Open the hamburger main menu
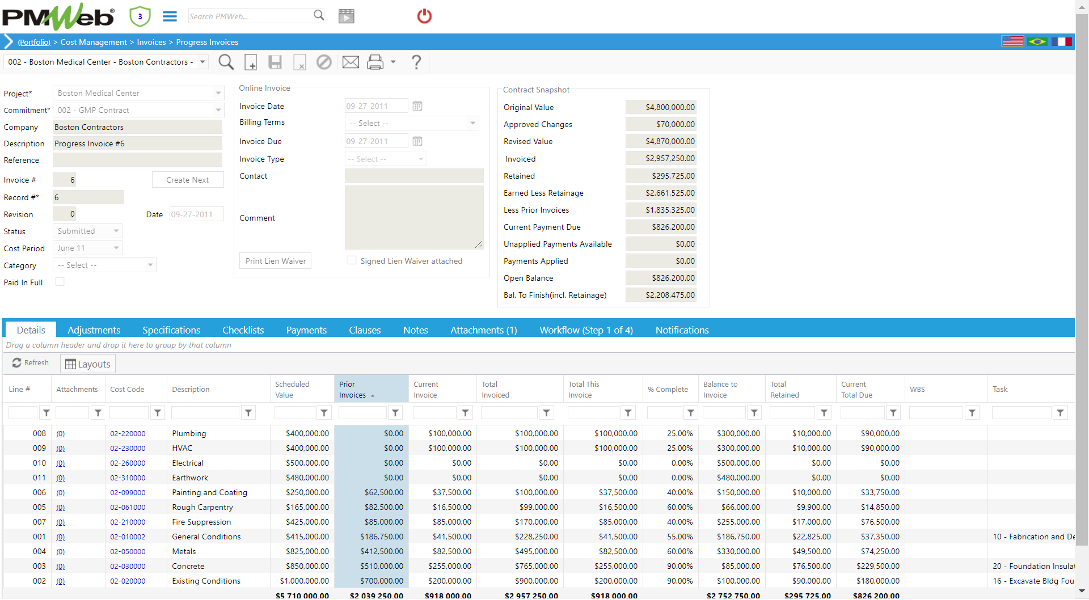This screenshot has width=1089, height=600. pos(169,16)
